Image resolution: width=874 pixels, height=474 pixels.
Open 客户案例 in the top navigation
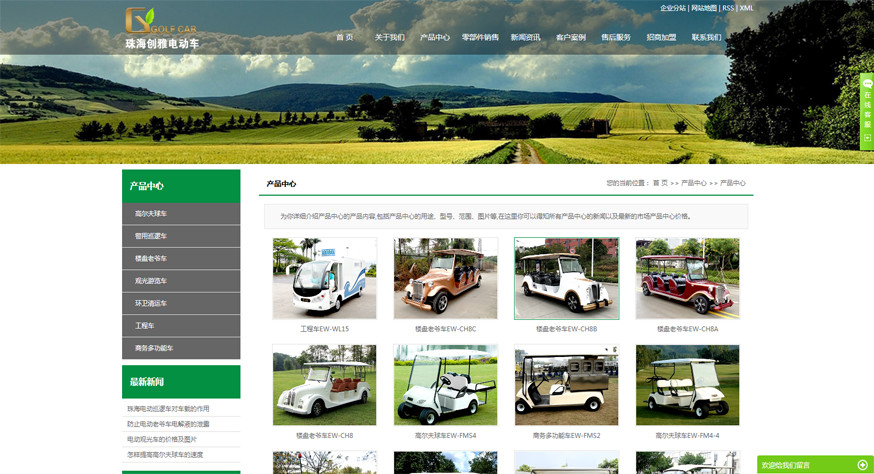tap(571, 37)
